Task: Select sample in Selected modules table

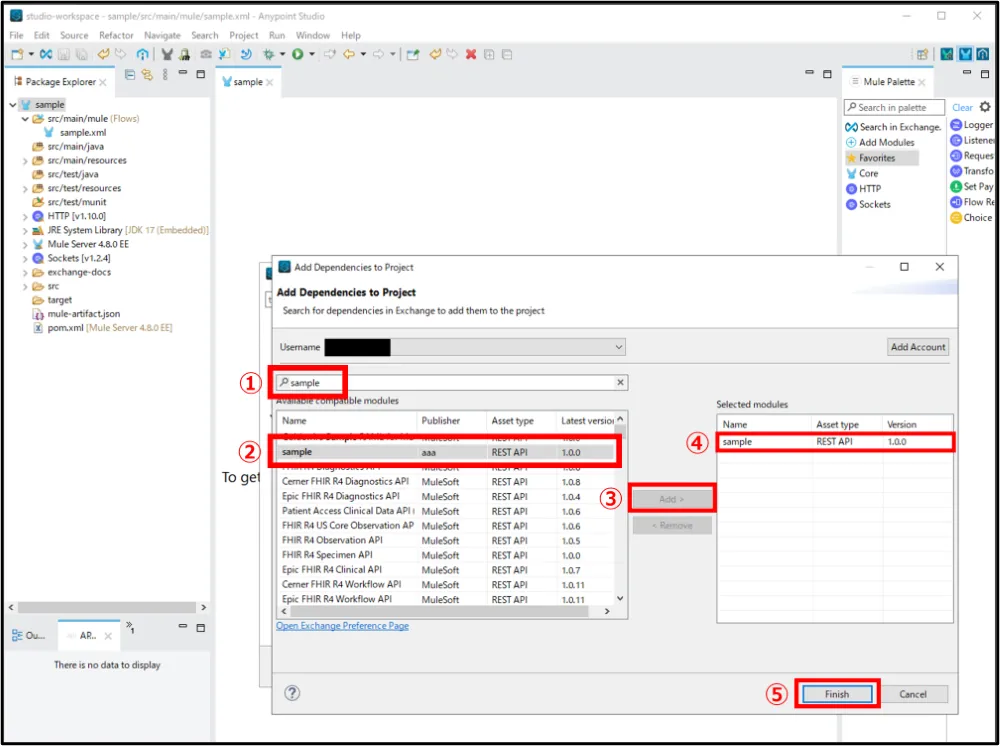Action: (x=835, y=441)
